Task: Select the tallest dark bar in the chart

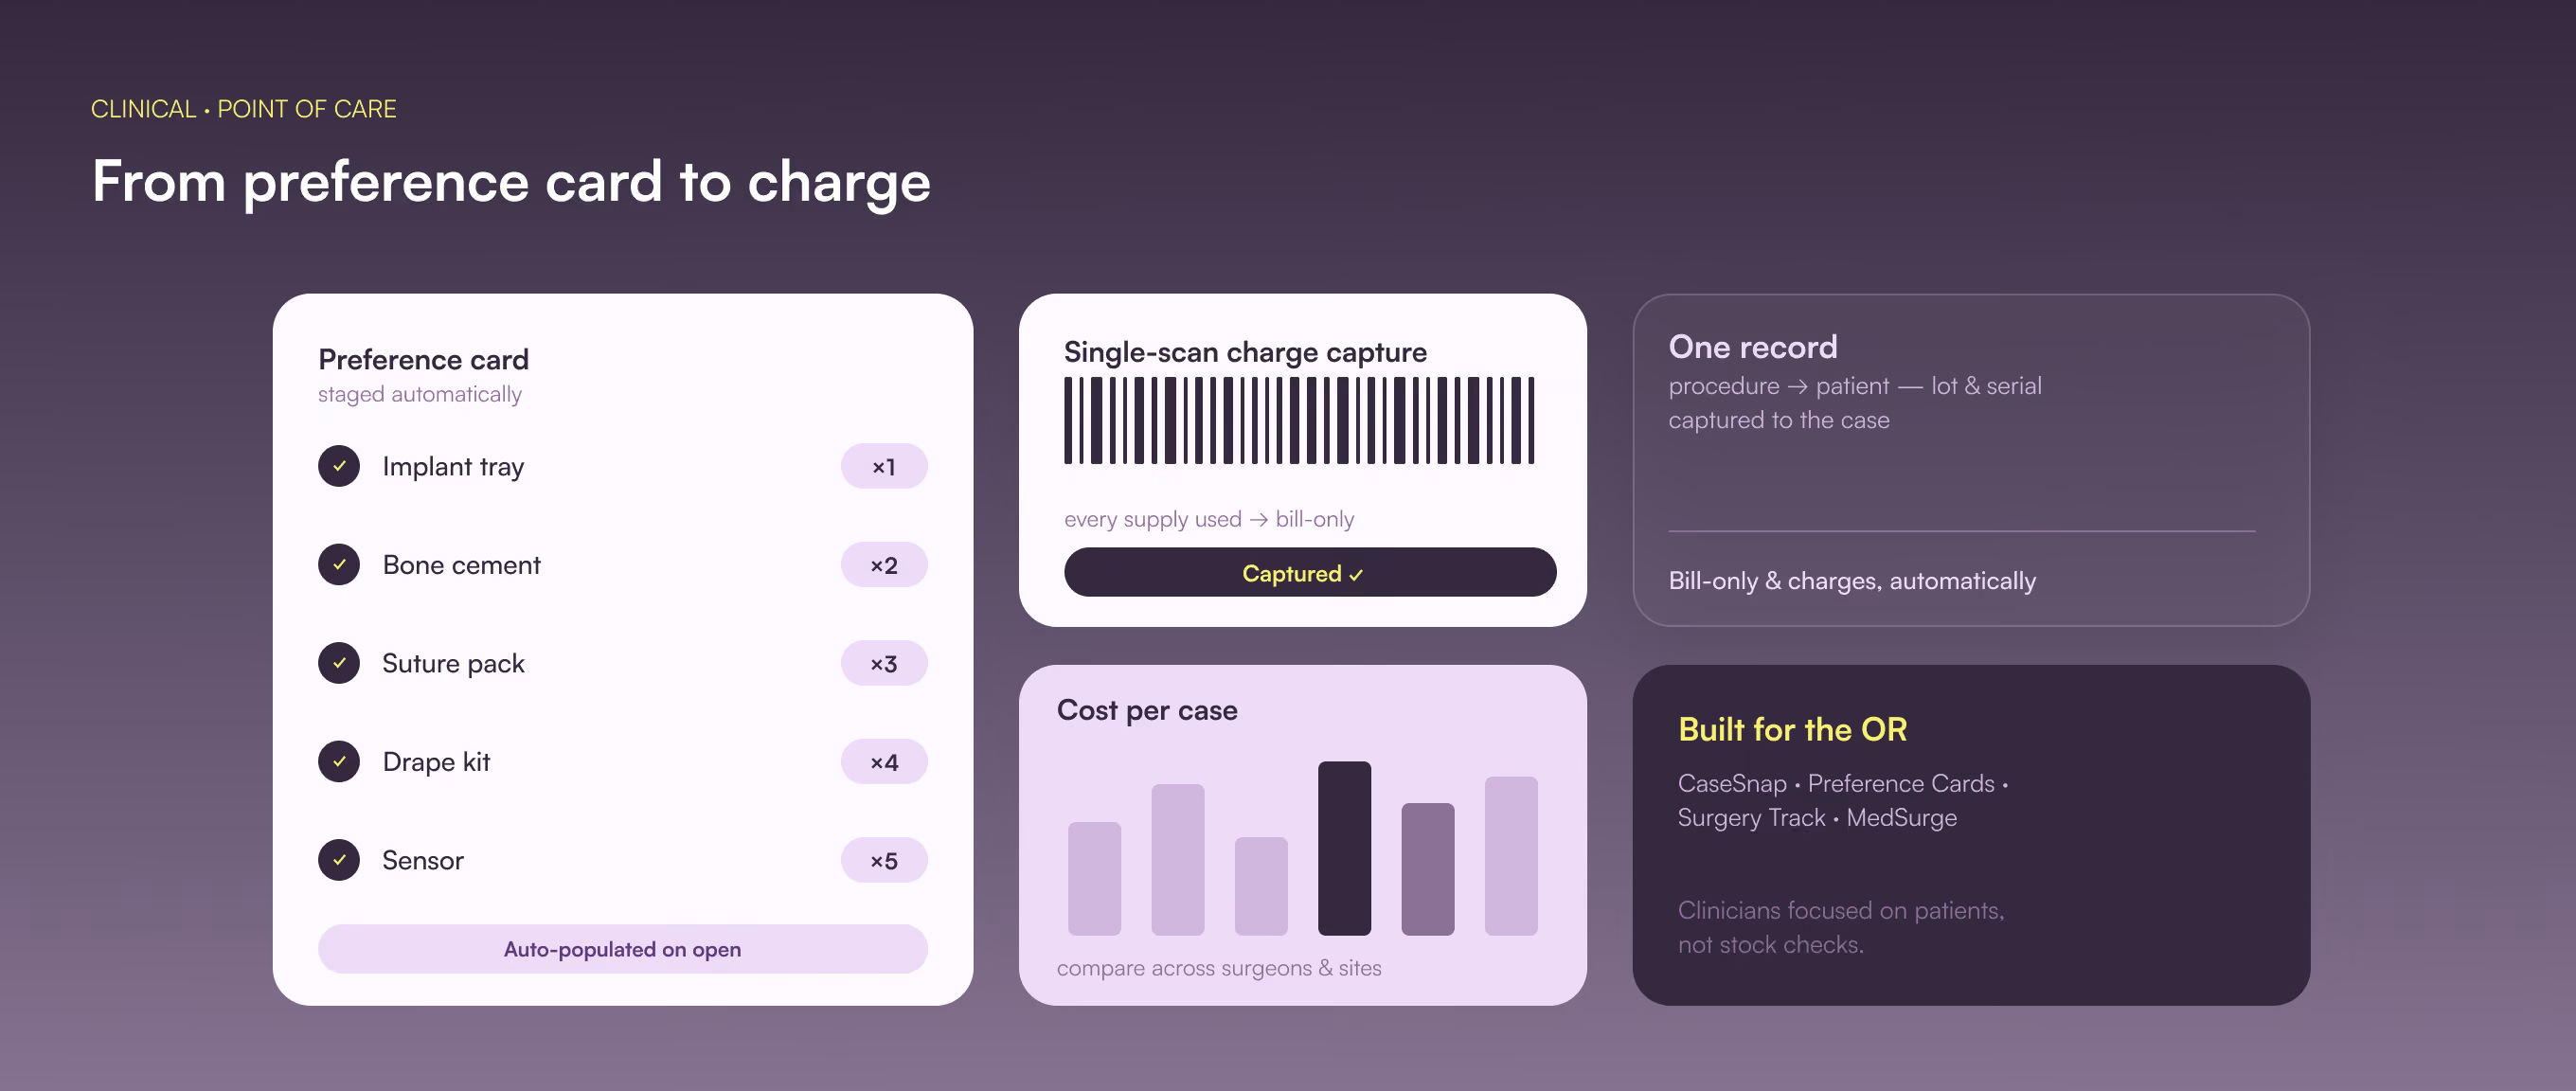Action: click(x=1344, y=848)
